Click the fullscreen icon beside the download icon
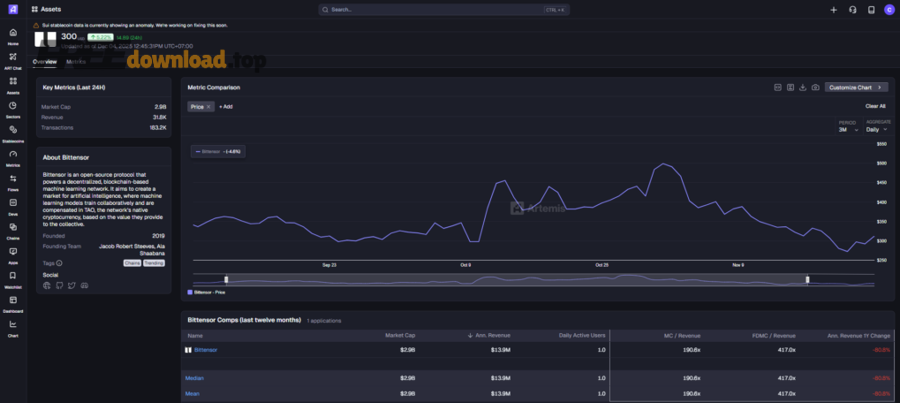The width and height of the screenshot is (900, 403). click(790, 87)
